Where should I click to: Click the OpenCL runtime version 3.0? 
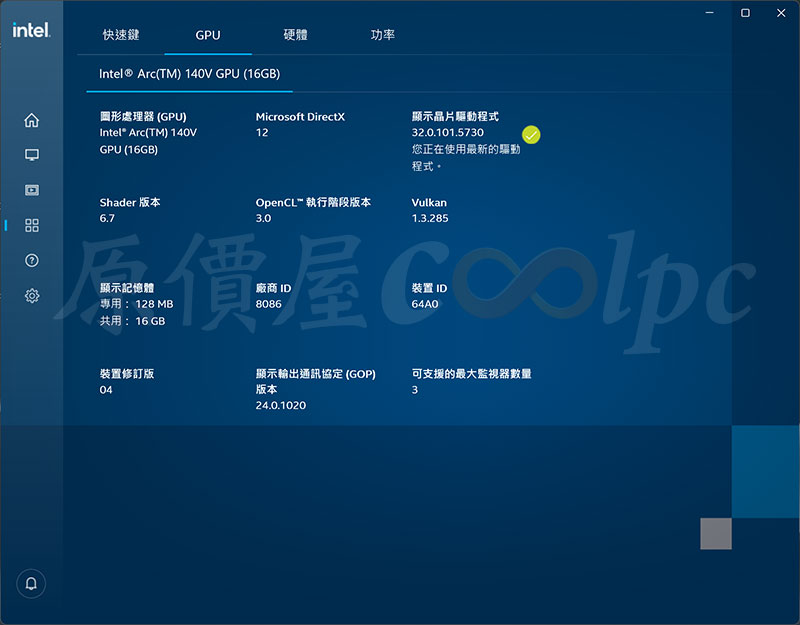click(x=263, y=218)
